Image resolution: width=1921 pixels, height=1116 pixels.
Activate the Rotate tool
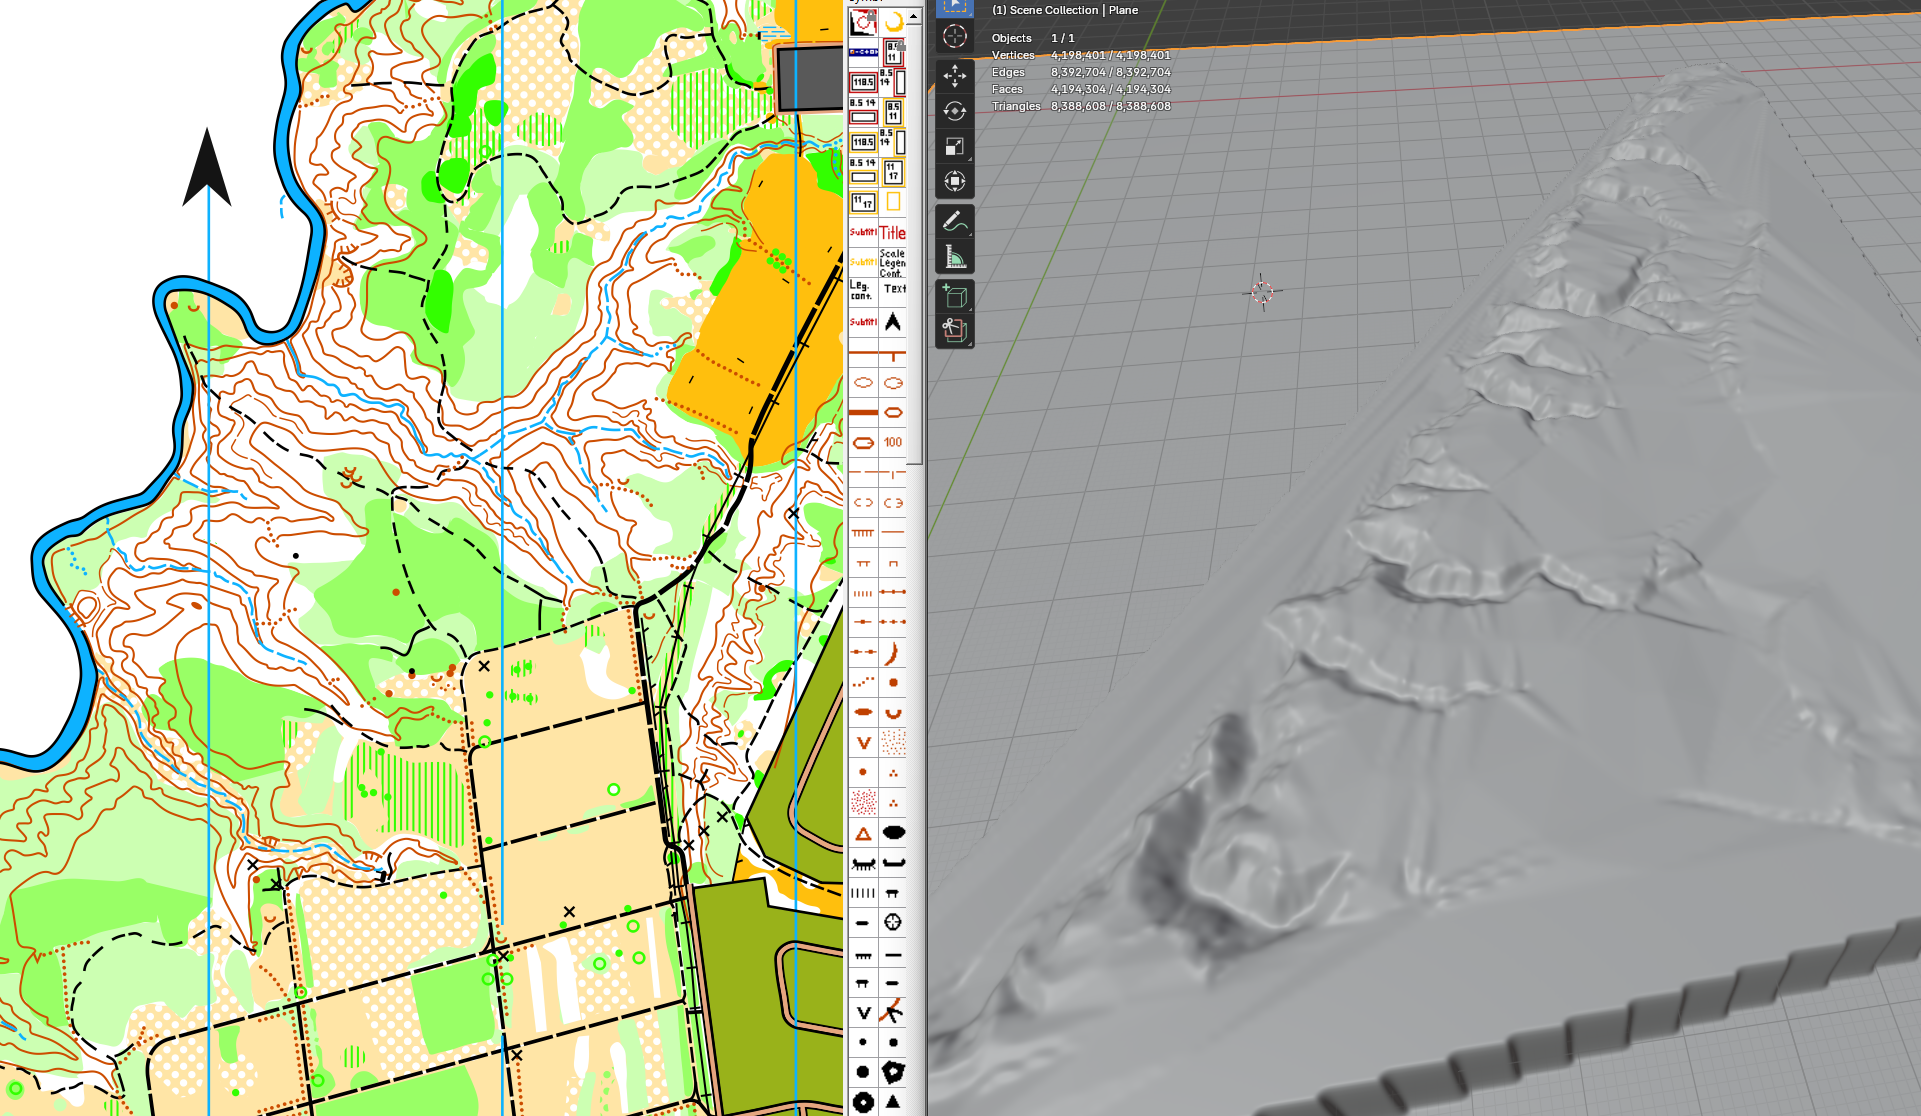pos(954,111)
